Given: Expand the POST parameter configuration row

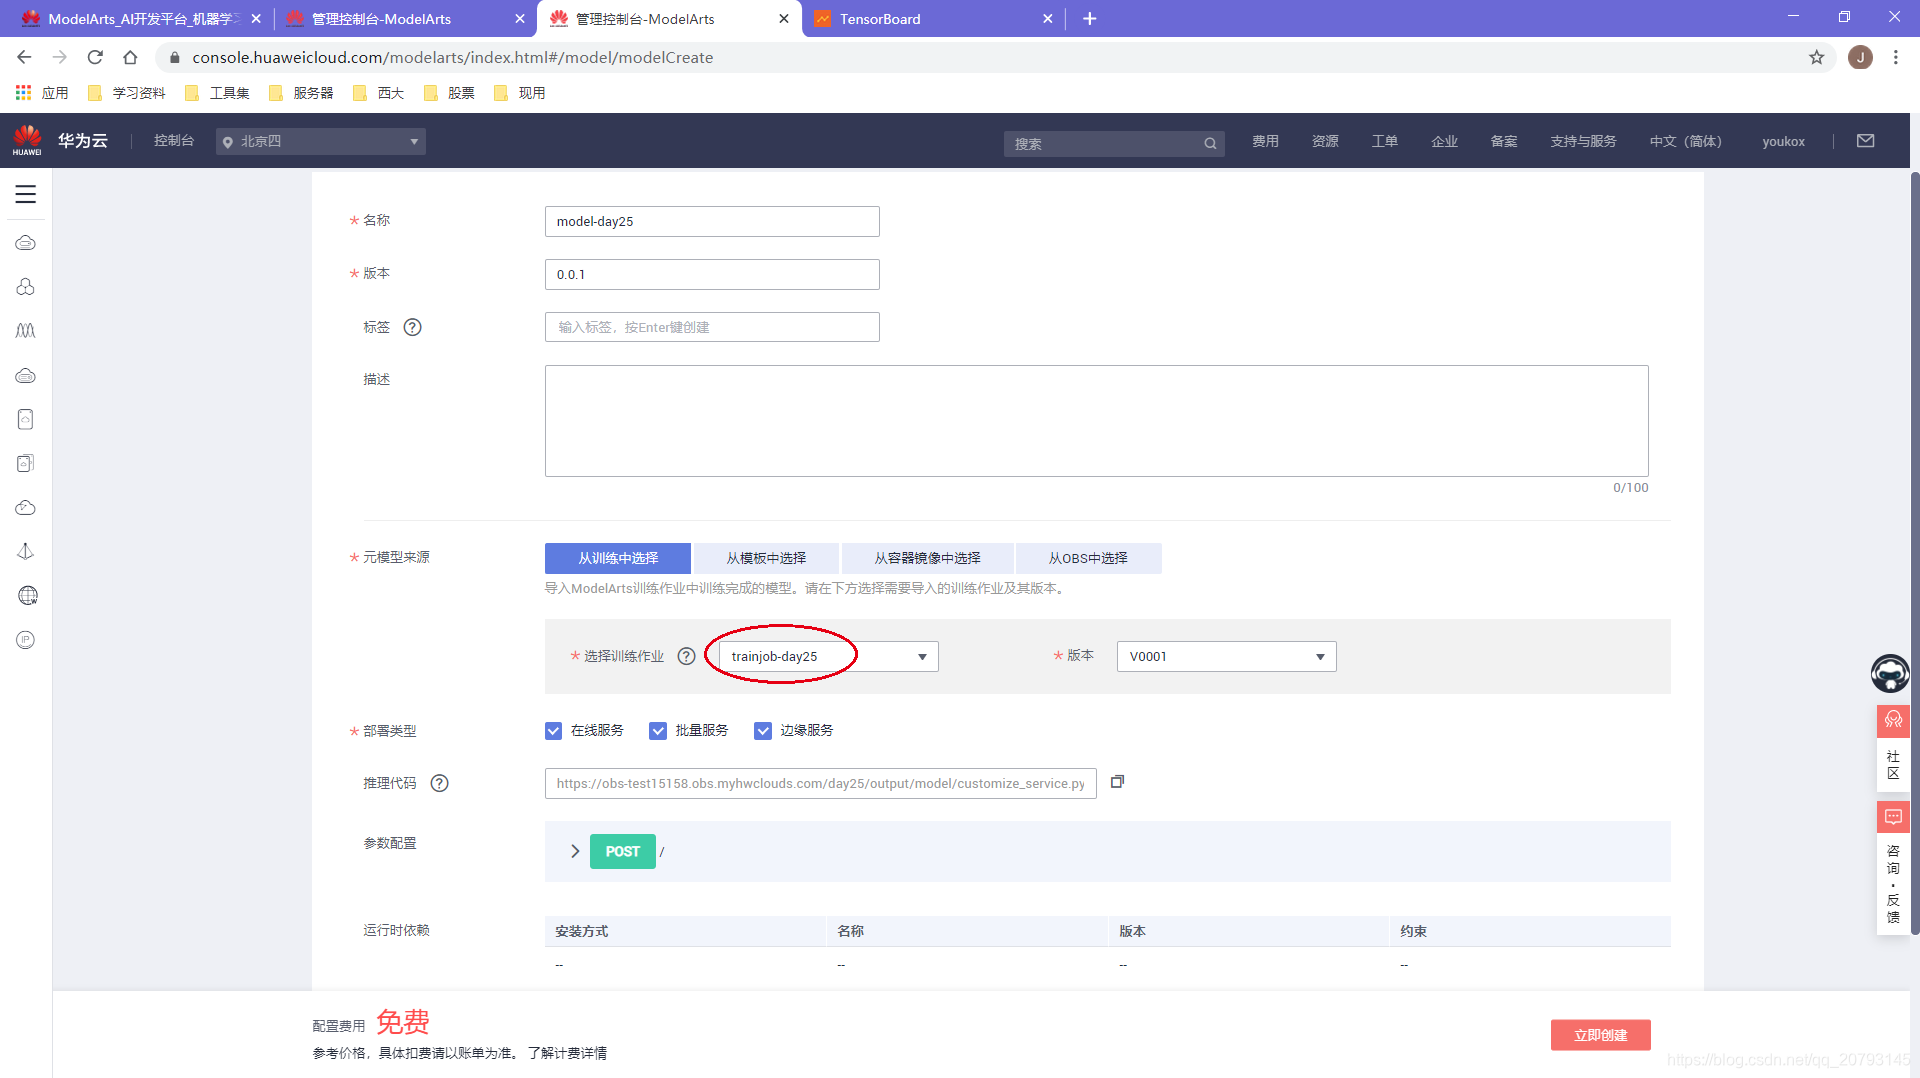Looking at the screenshot, I should pos(575,851).
